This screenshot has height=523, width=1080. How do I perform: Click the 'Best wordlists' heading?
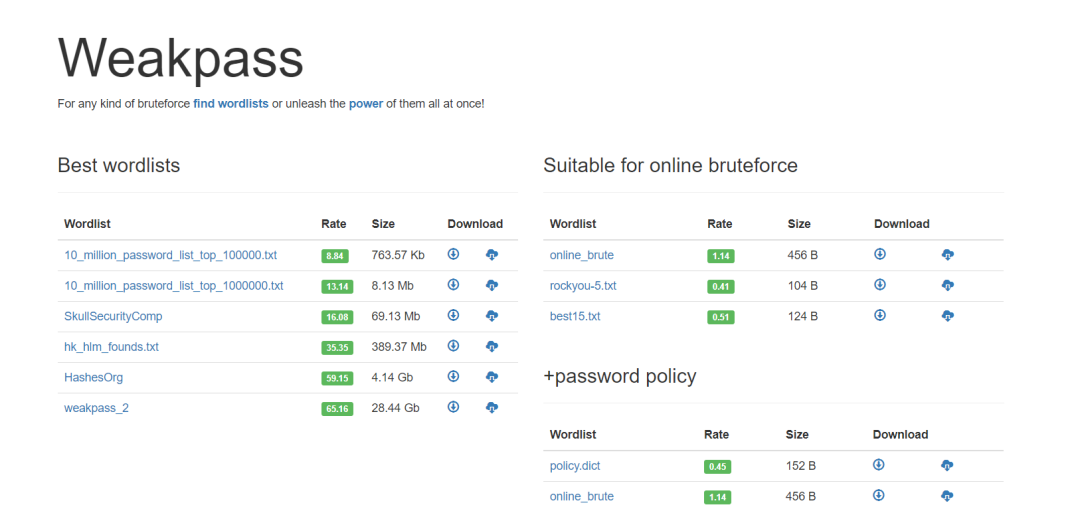[118, 165]
